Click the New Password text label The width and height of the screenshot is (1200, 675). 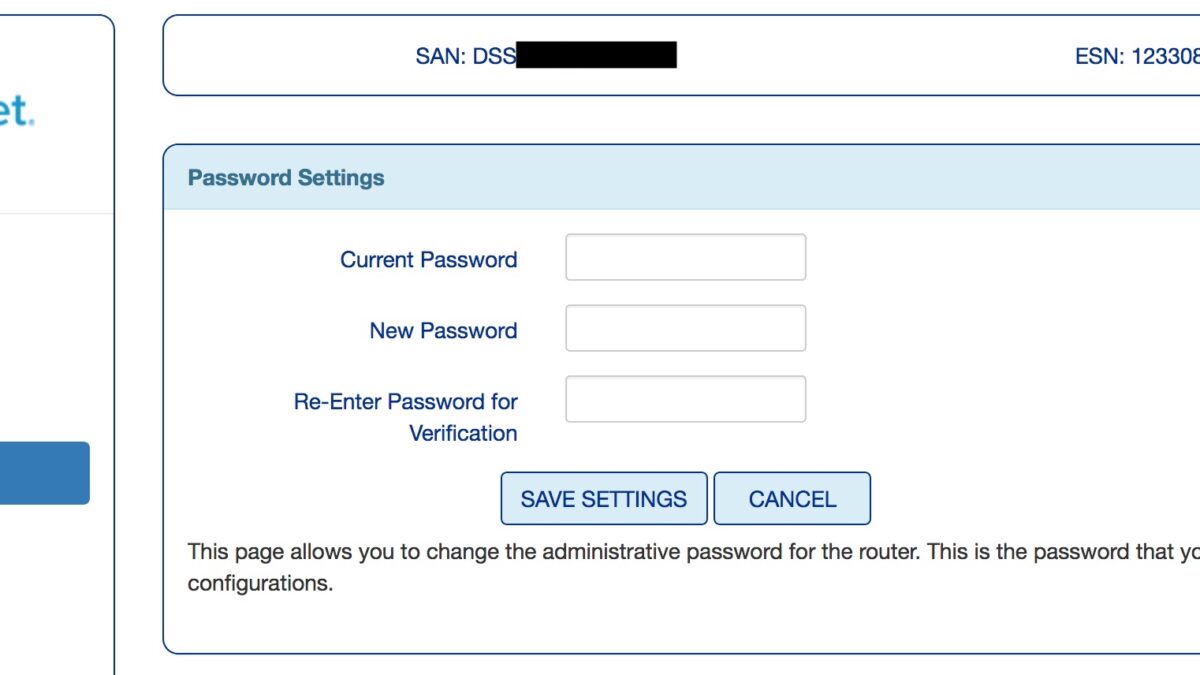pyautogui.click(x=442, y=330)
